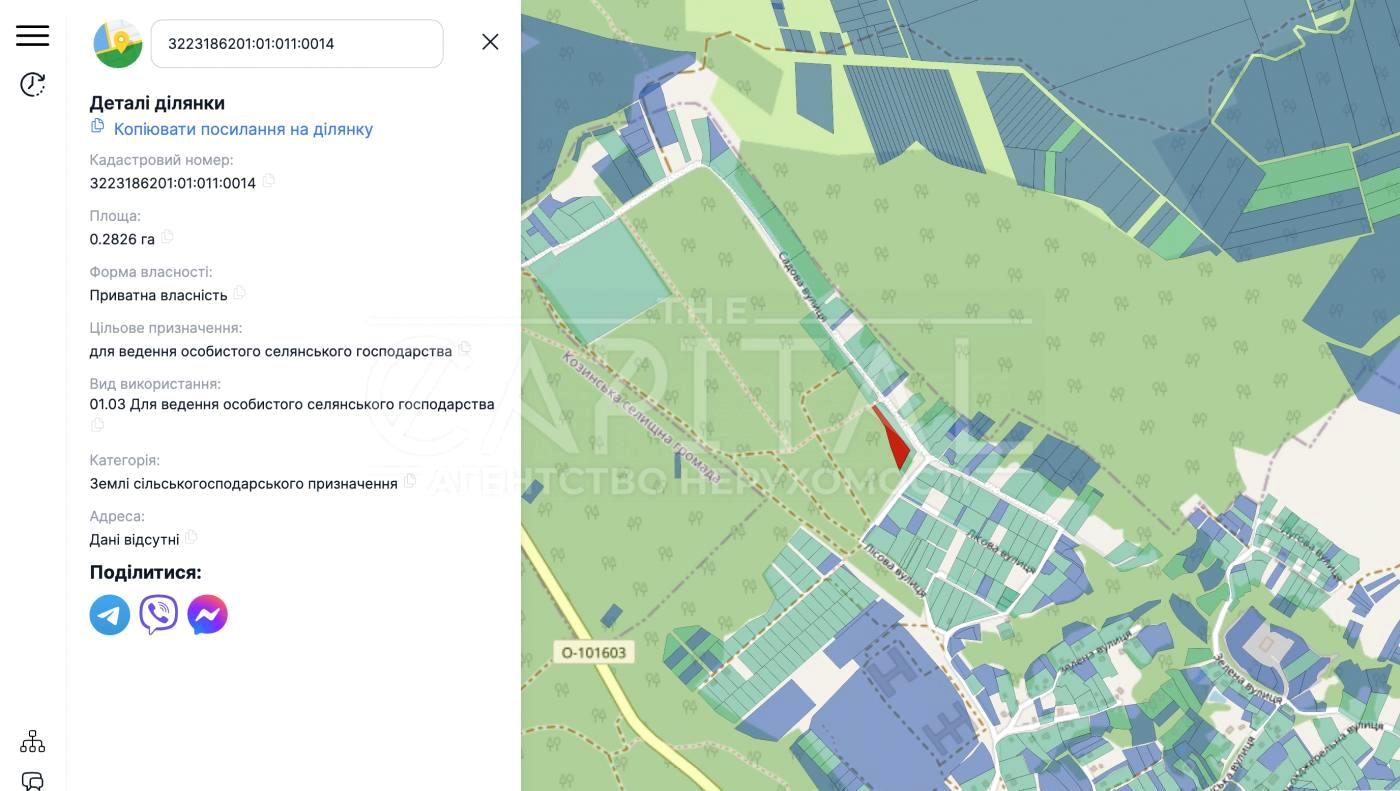Viewport: 1400px width, 791px height.
Task: Open the search history clock icon
Action: point(33,84)
